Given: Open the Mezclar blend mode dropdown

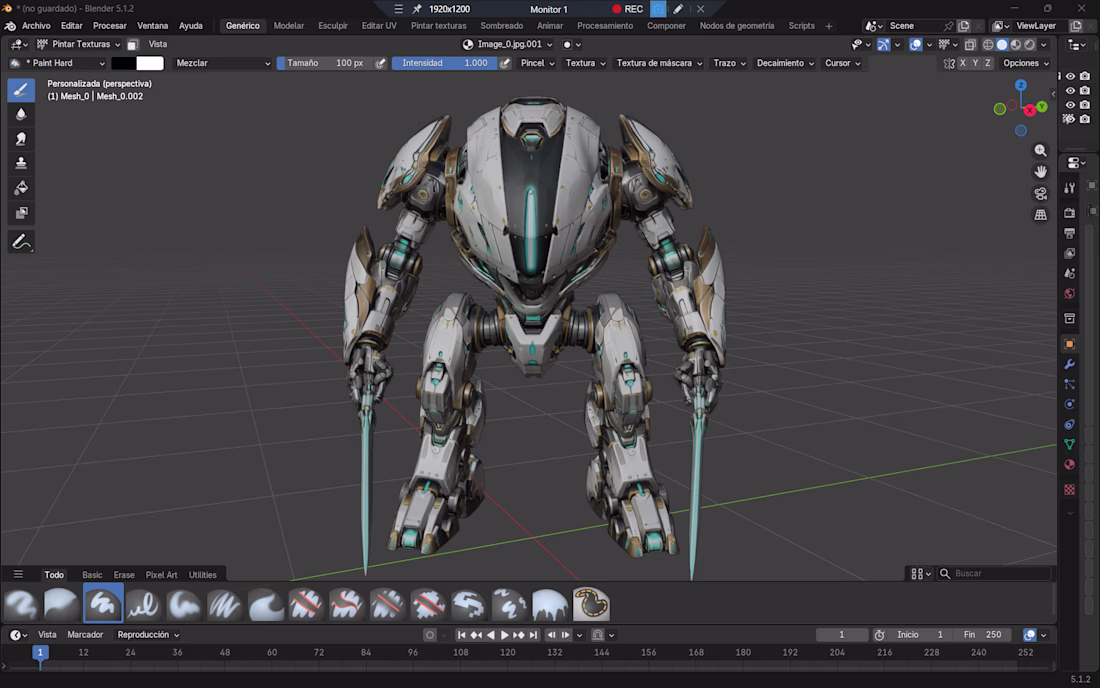Looking at the screenshot, I should (x=222, y=63).
